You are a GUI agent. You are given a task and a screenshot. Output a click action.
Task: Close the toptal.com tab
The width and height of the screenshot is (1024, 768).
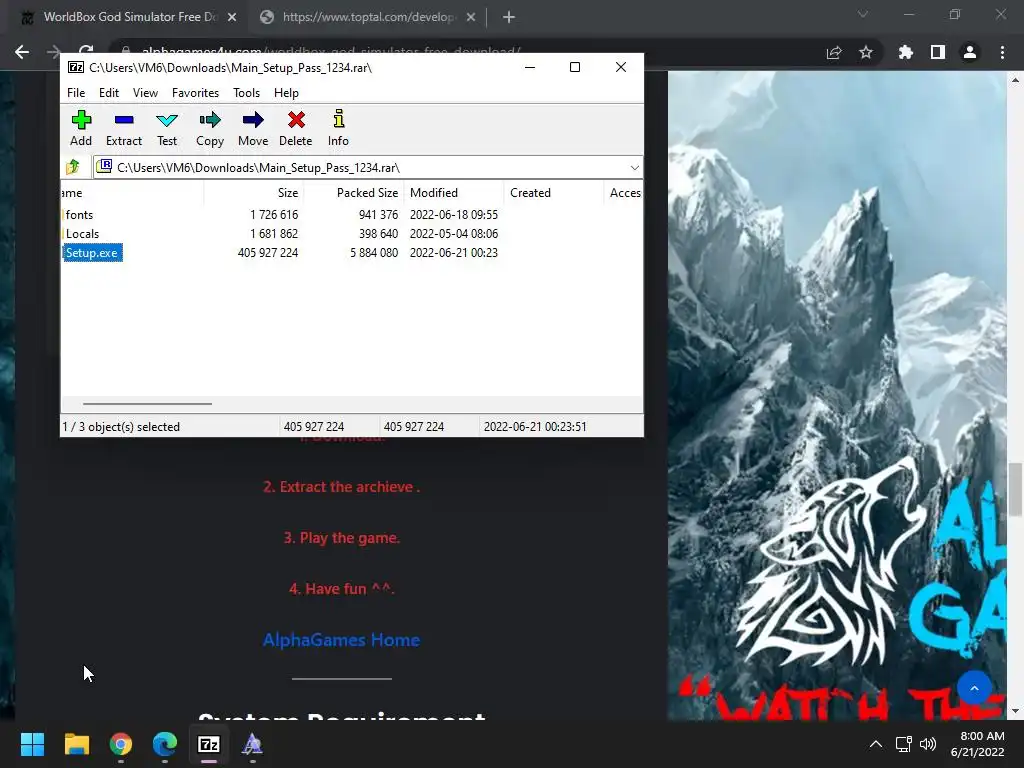471,18
